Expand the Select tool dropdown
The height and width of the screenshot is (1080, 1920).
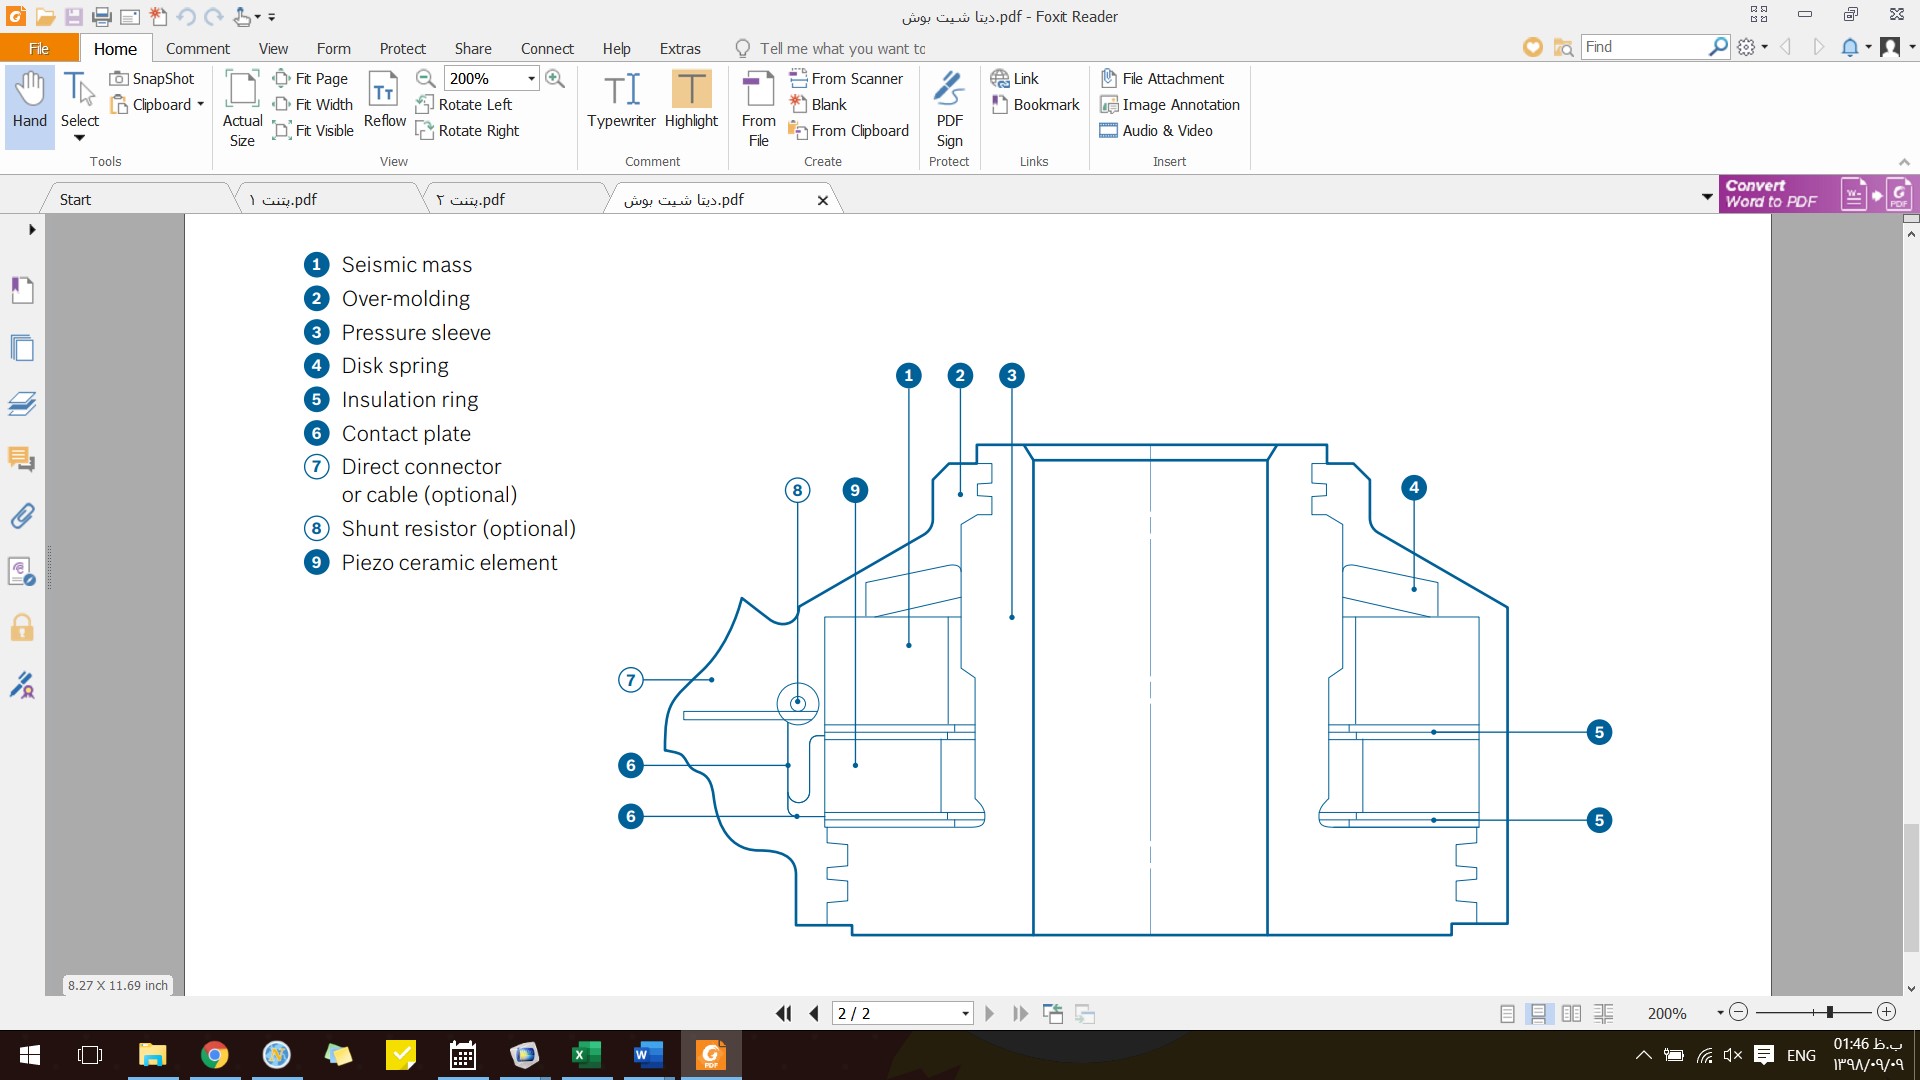click(x=79, y=137)
